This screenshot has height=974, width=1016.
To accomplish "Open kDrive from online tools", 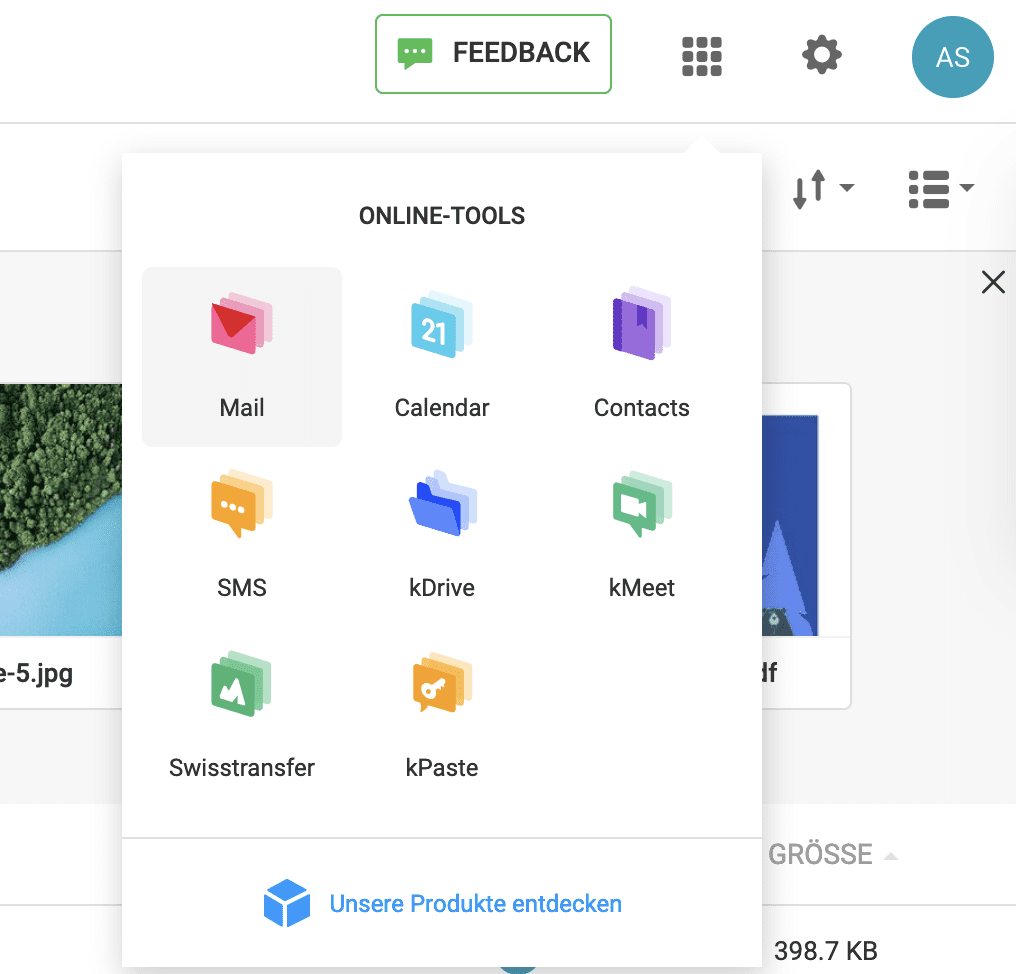I will (x=442, y=536).
